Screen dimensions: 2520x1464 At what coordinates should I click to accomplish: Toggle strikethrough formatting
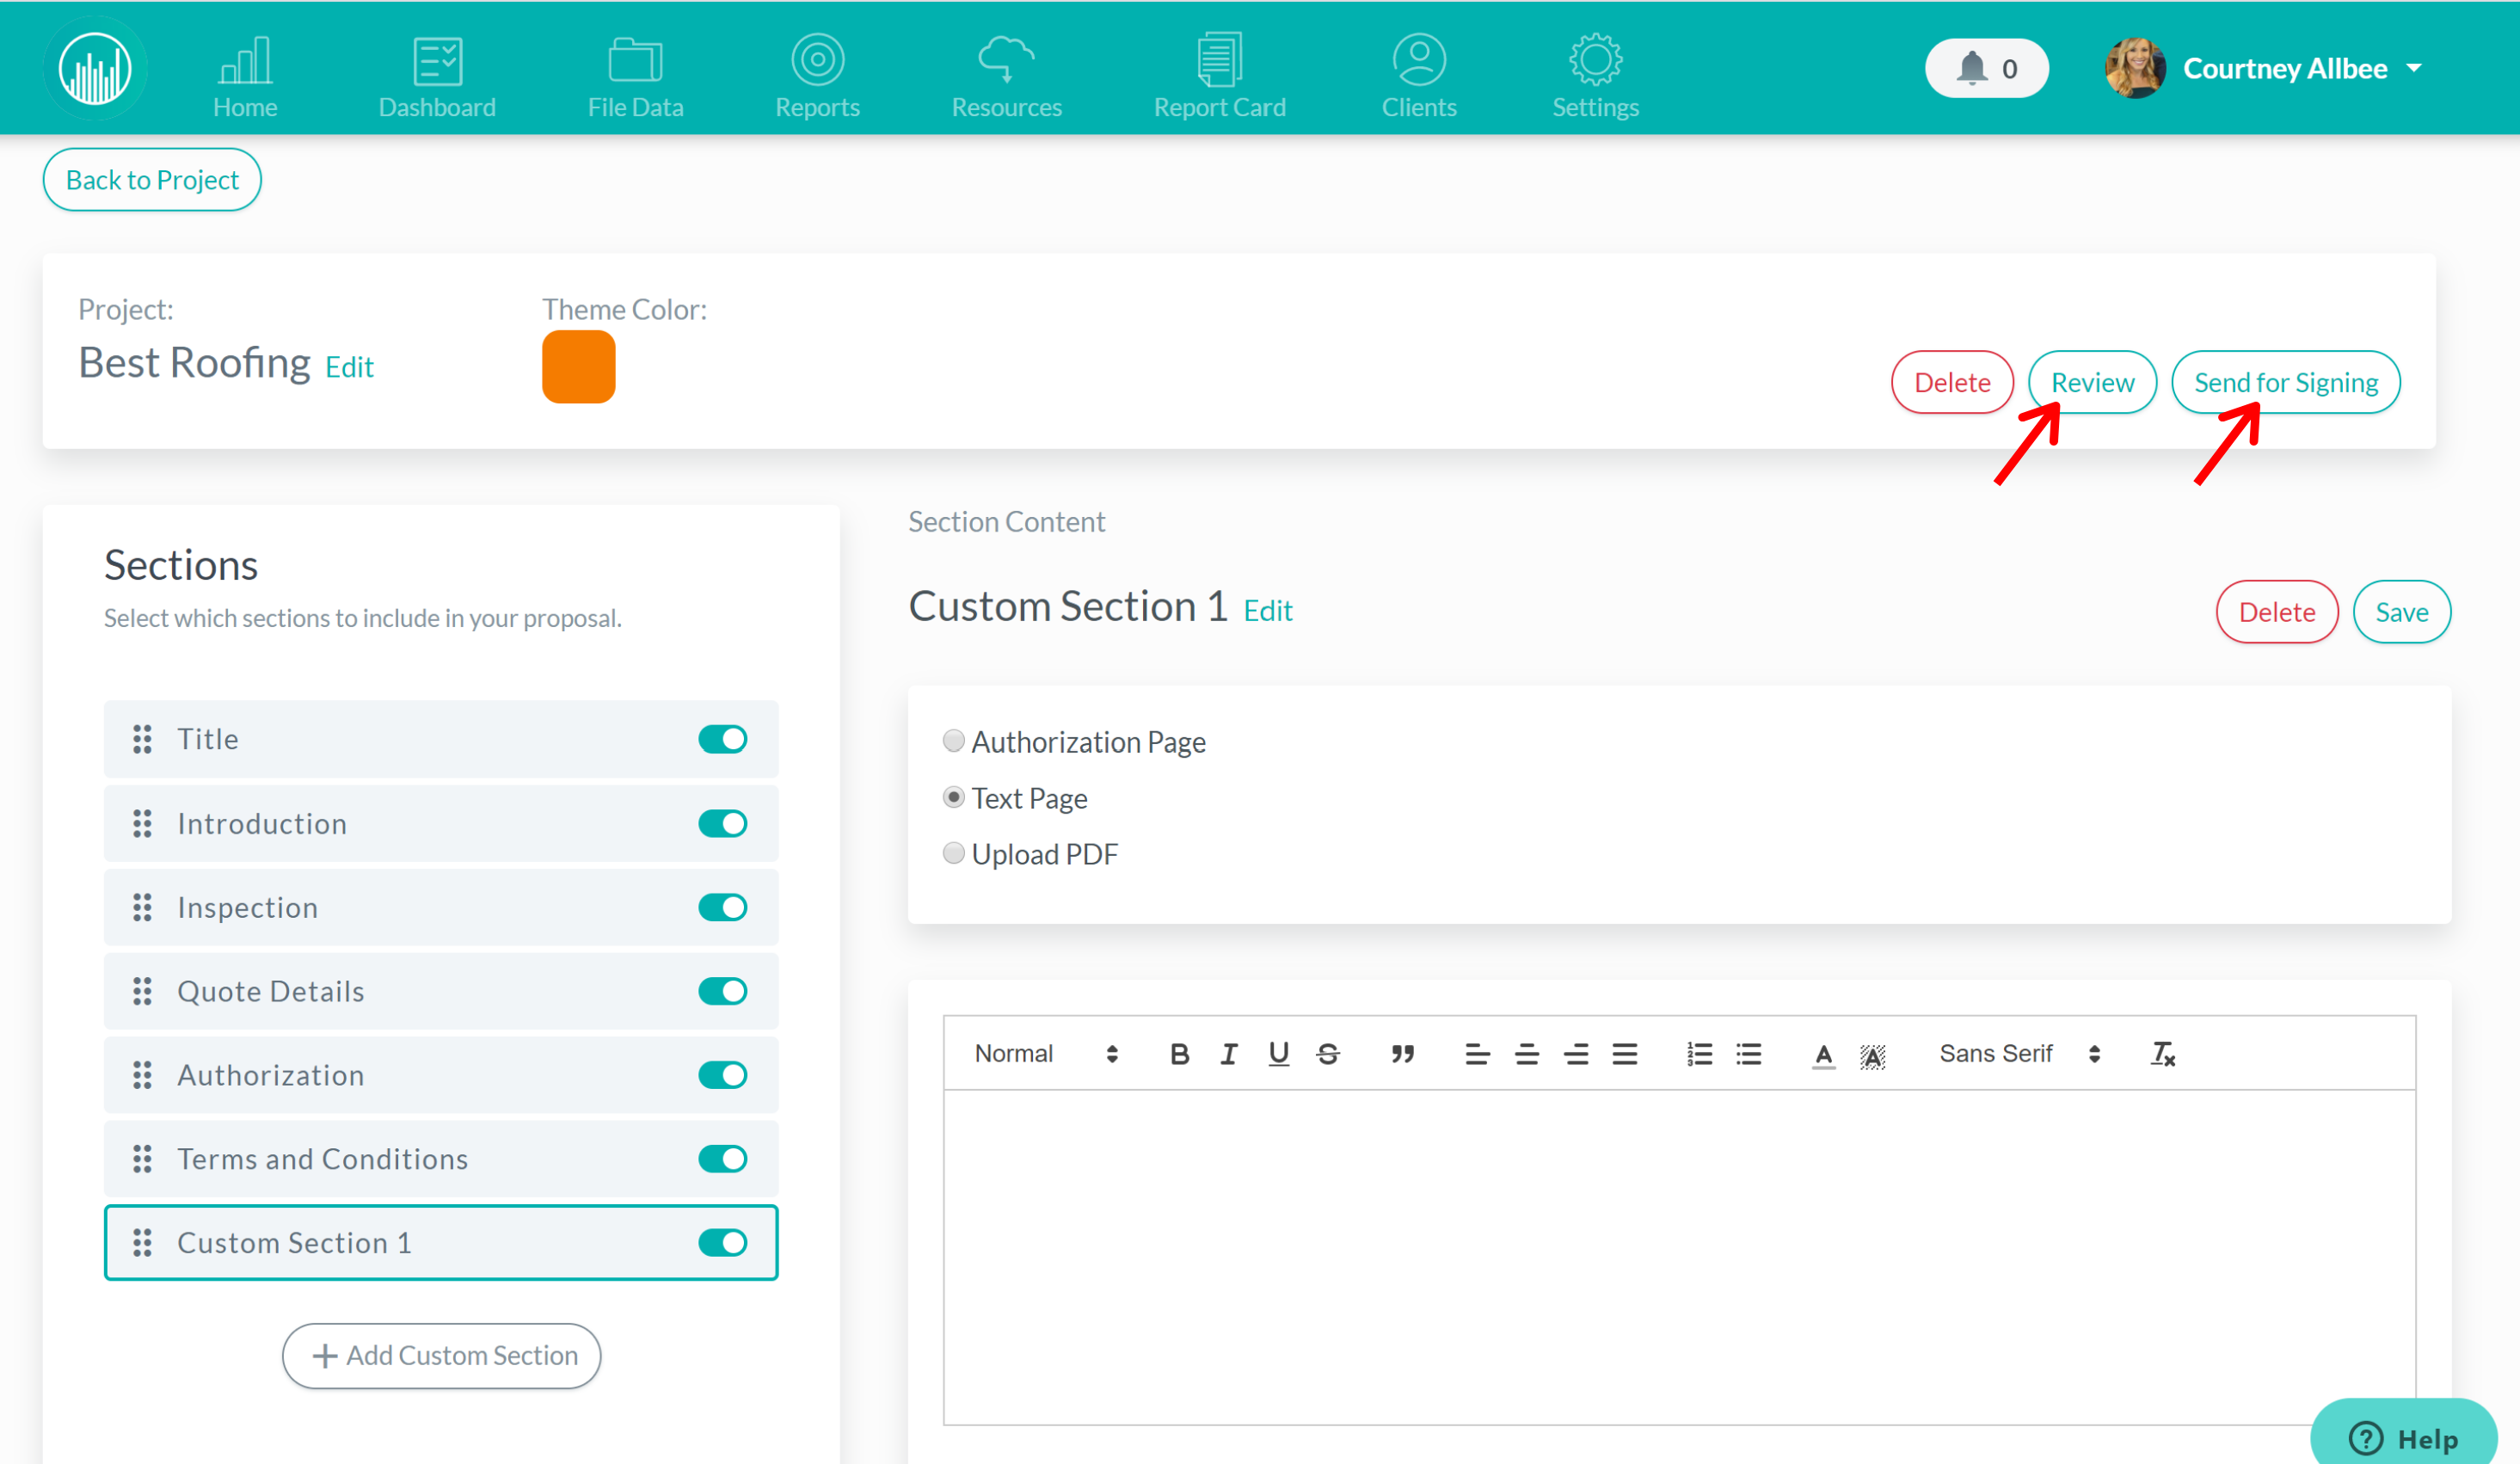(1328, 1054)
